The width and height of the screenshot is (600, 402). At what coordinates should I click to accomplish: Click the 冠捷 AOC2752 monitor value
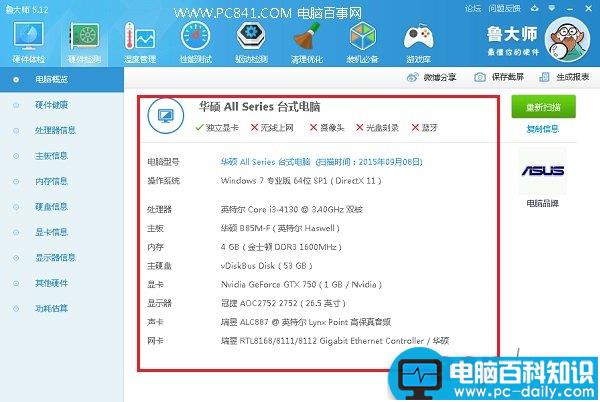(283, 303)
